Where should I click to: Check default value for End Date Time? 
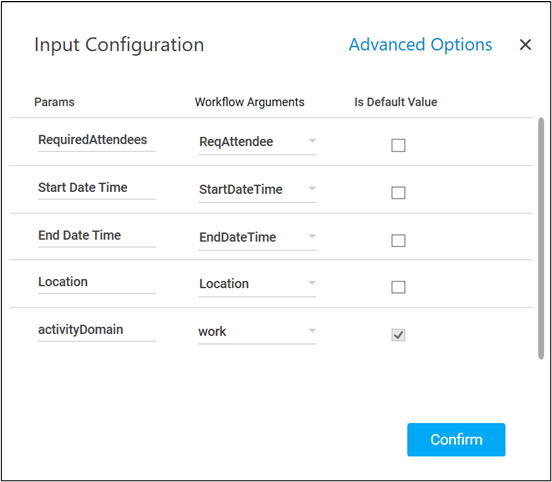(398, 240)
